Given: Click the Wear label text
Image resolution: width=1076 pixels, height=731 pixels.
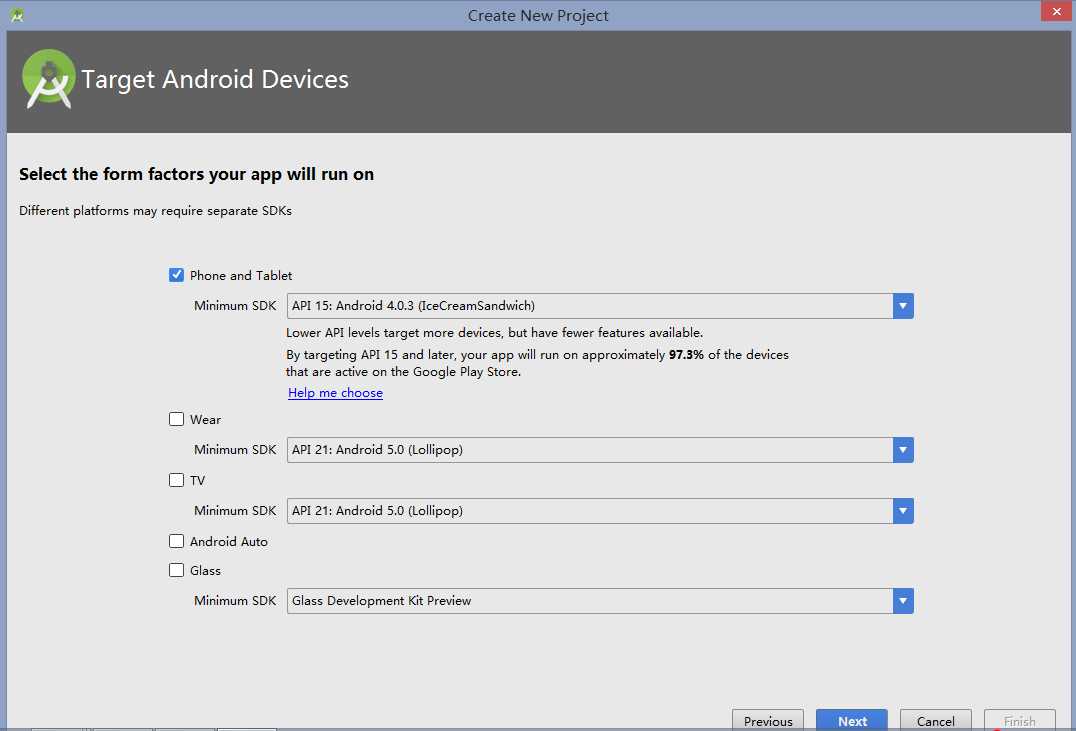Looking at the screenshot, I should pyautogui.click(x=205, y=419).
